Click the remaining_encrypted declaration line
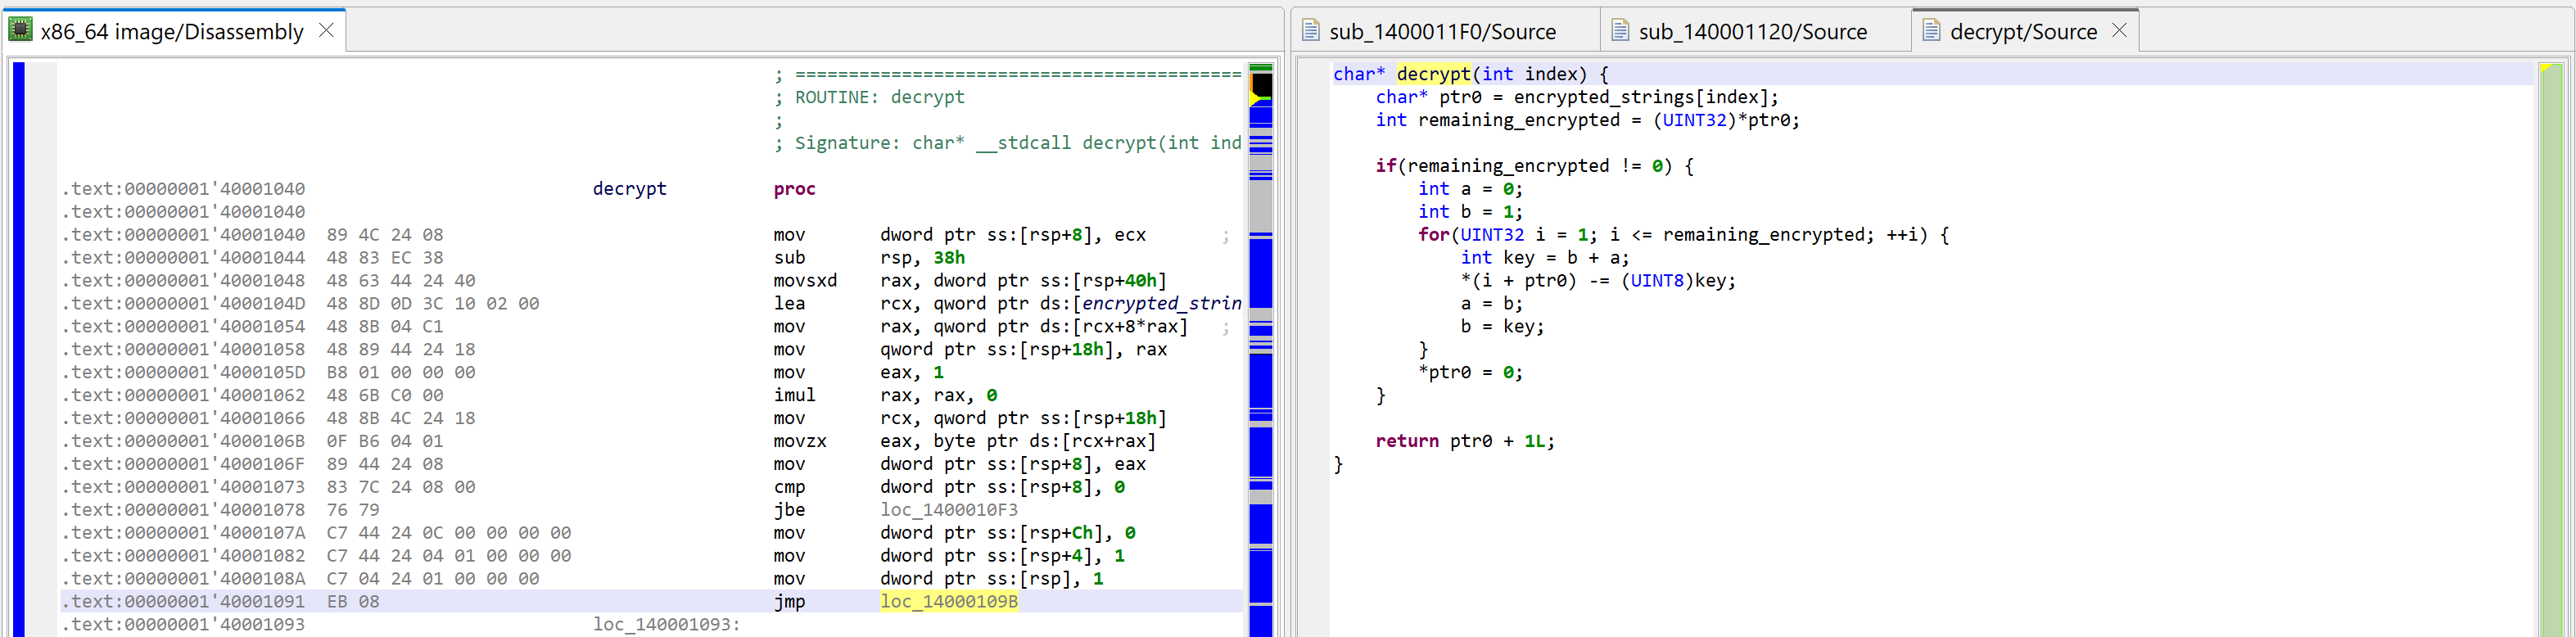Viewport: 2576px width, 637px height. tap(1587, 120)
